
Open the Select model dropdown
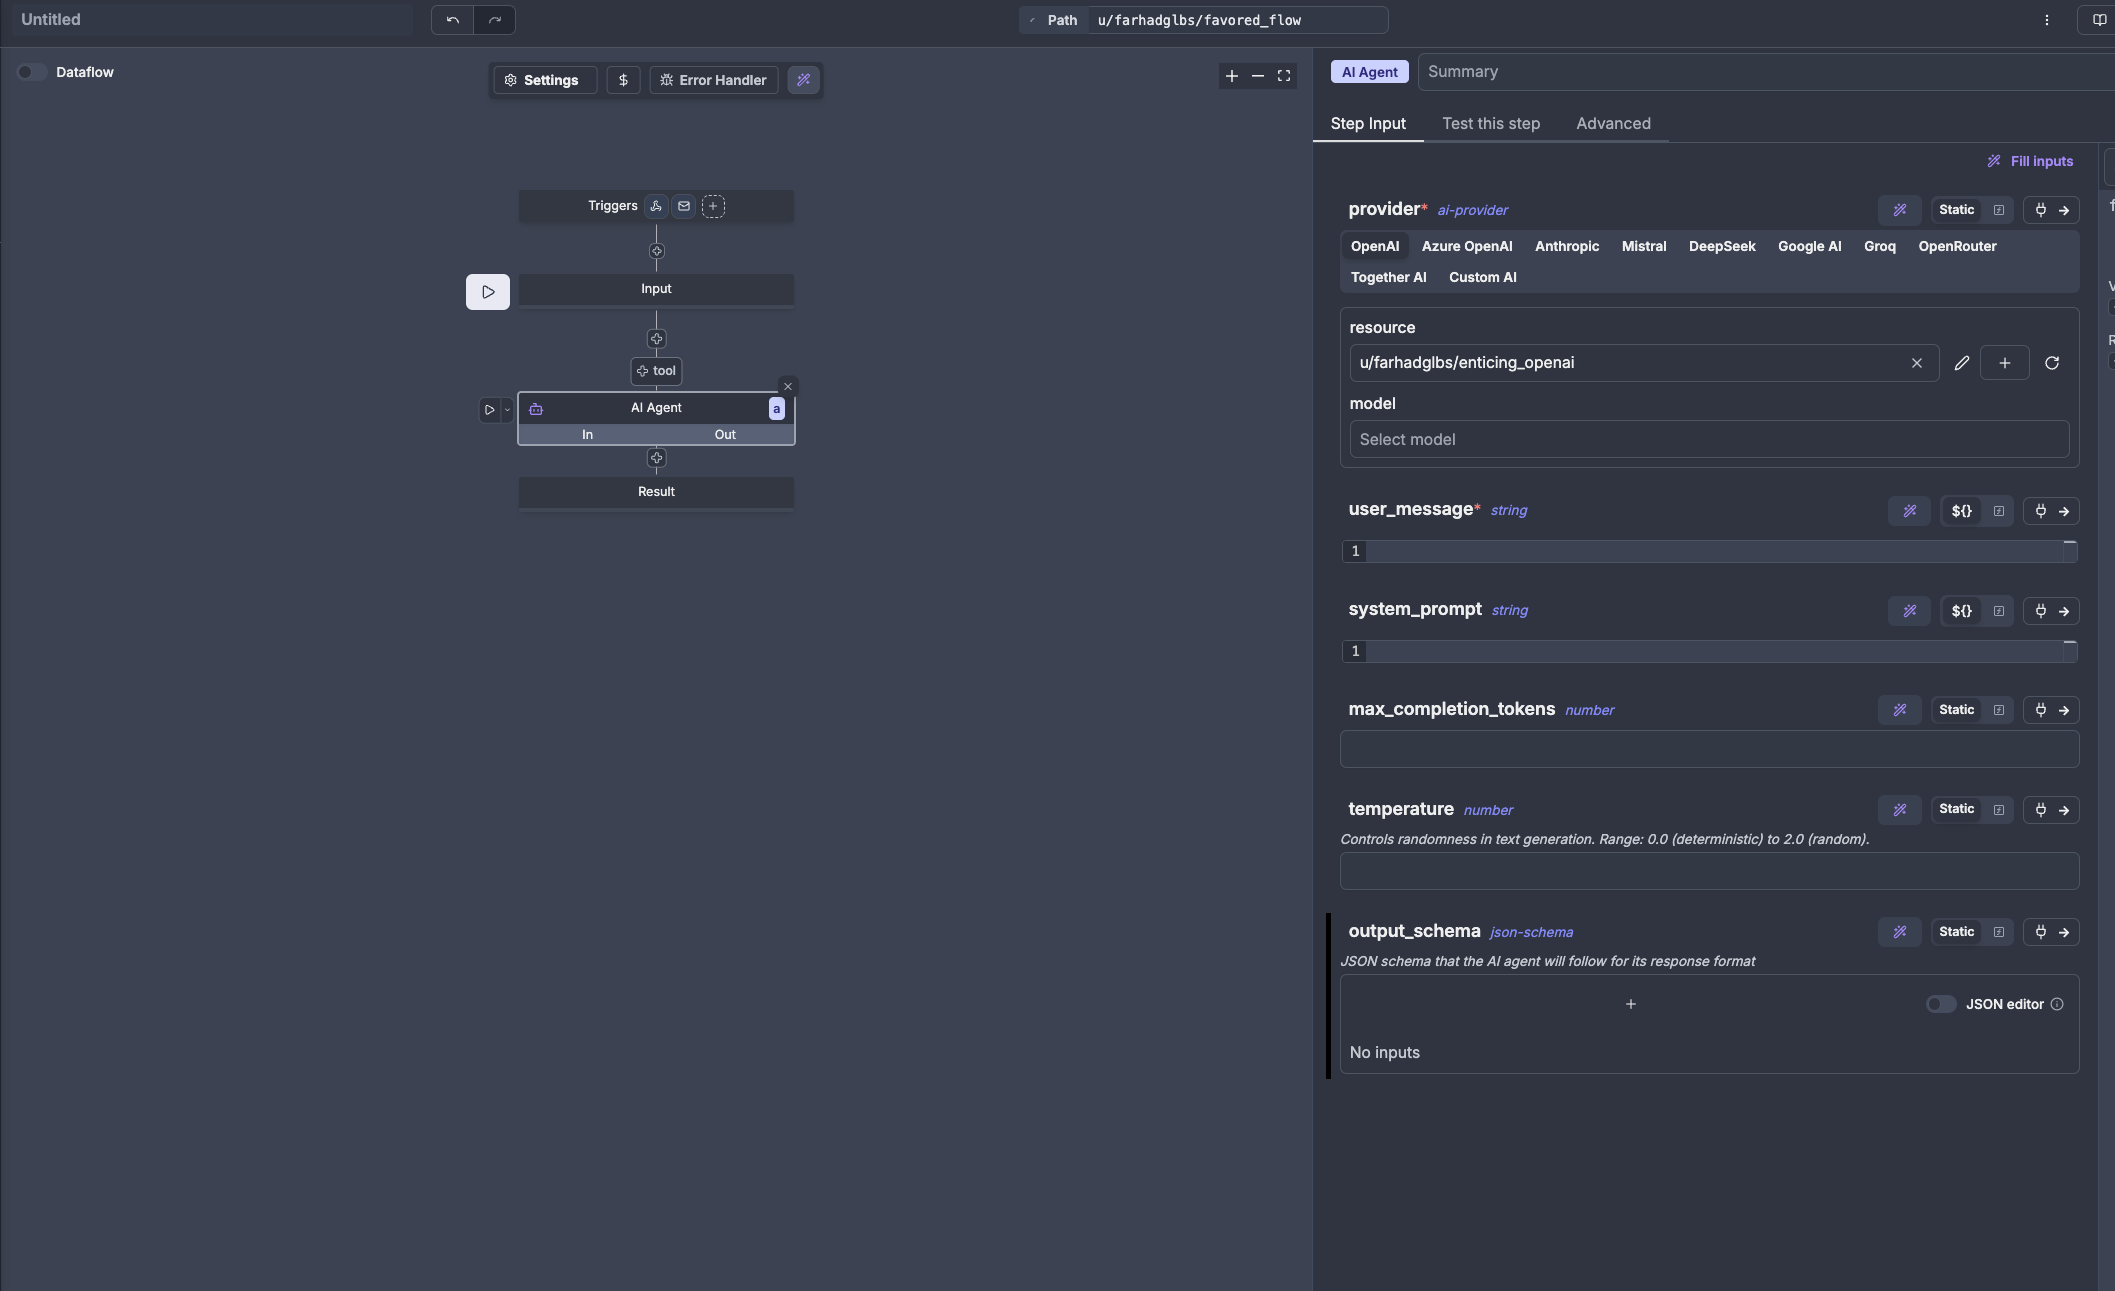1708,439
